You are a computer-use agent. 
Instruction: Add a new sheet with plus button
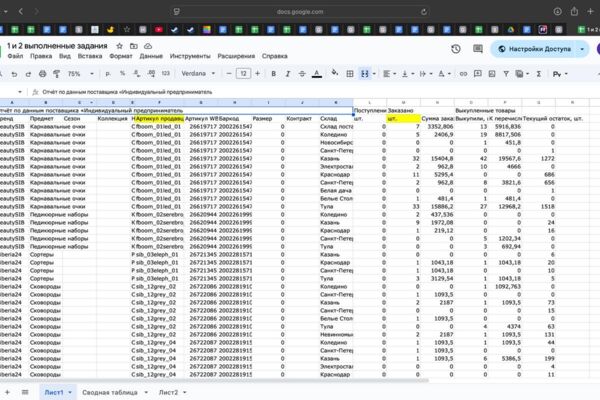(x=7, y=392)
